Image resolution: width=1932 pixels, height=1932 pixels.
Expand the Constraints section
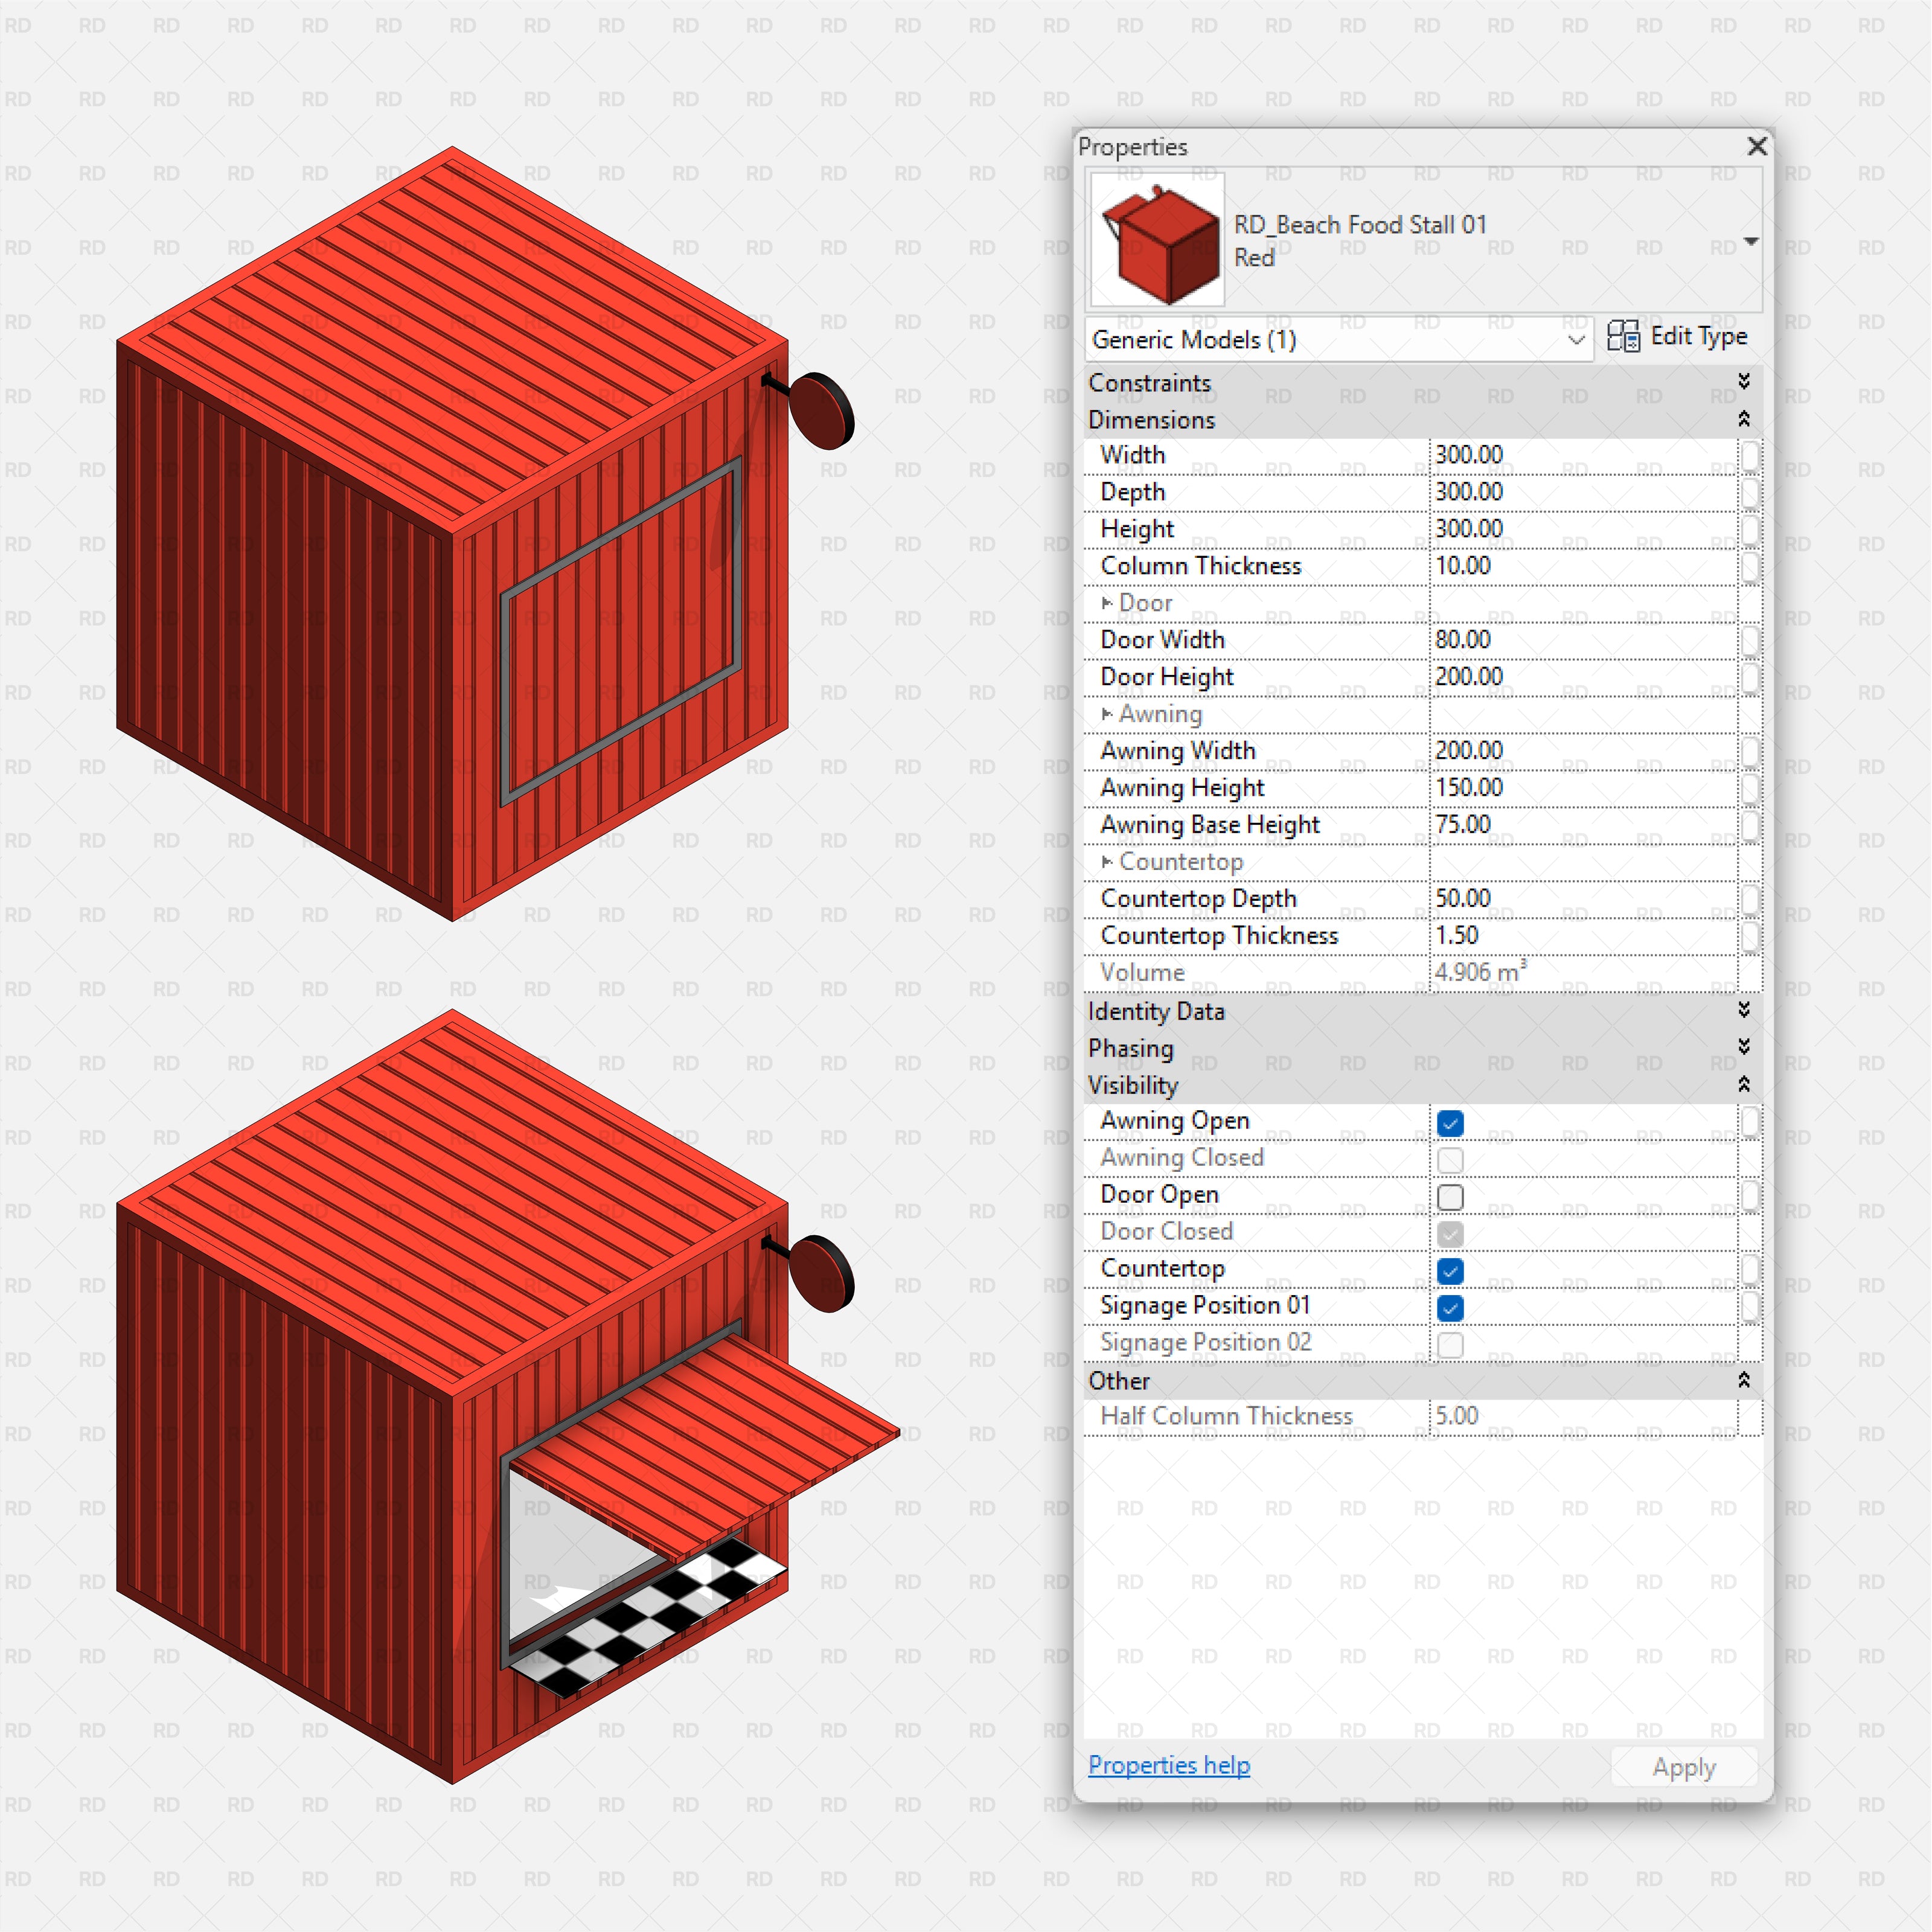[x=1743, y=382]
